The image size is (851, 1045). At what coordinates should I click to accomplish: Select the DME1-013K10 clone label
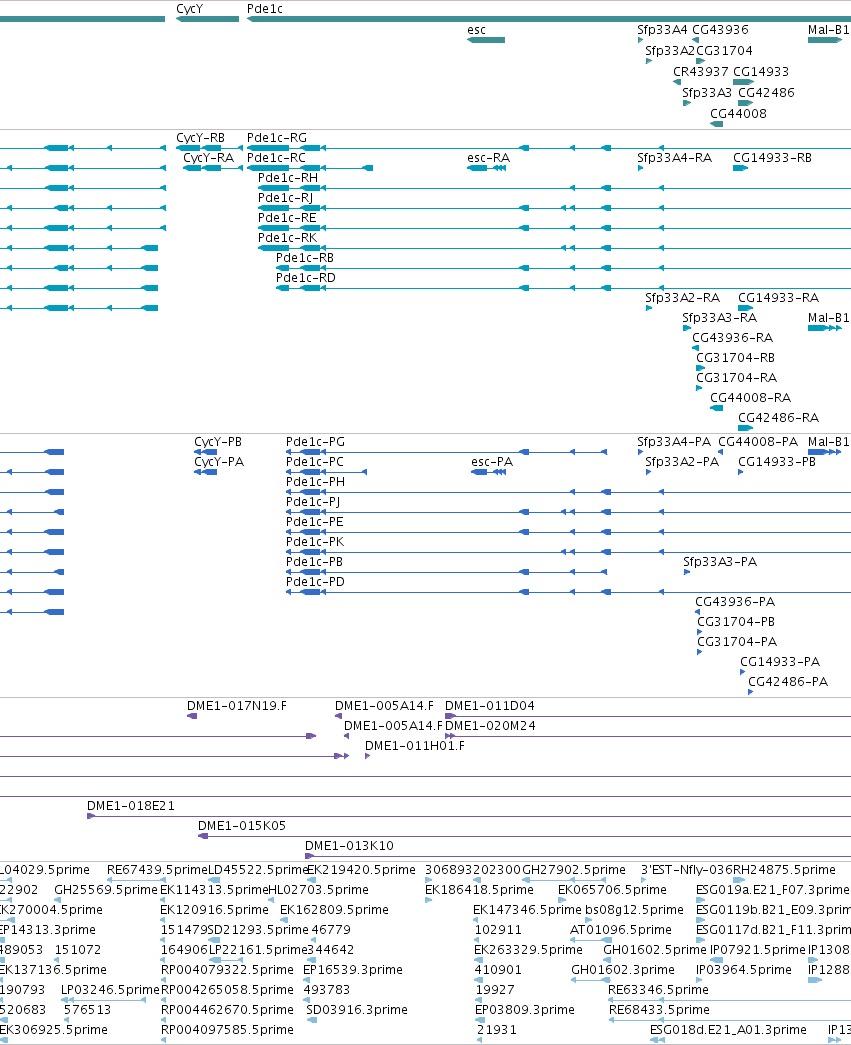tap(349, 845)
